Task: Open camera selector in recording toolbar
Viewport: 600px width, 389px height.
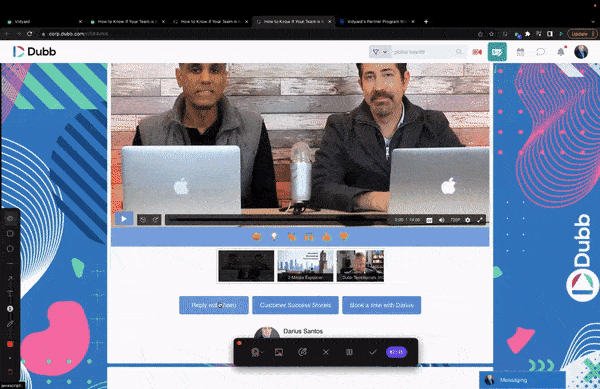Action: (x=256, y=352)
